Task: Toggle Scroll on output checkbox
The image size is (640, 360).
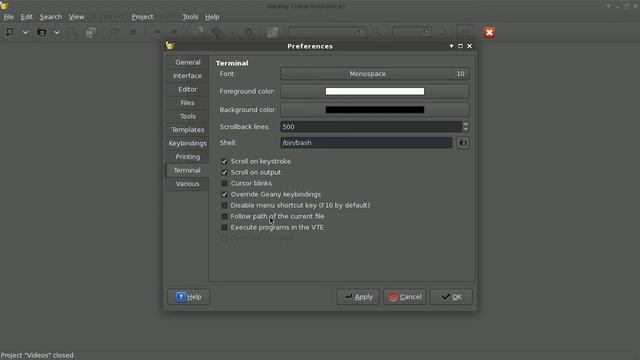Action: 224,172
